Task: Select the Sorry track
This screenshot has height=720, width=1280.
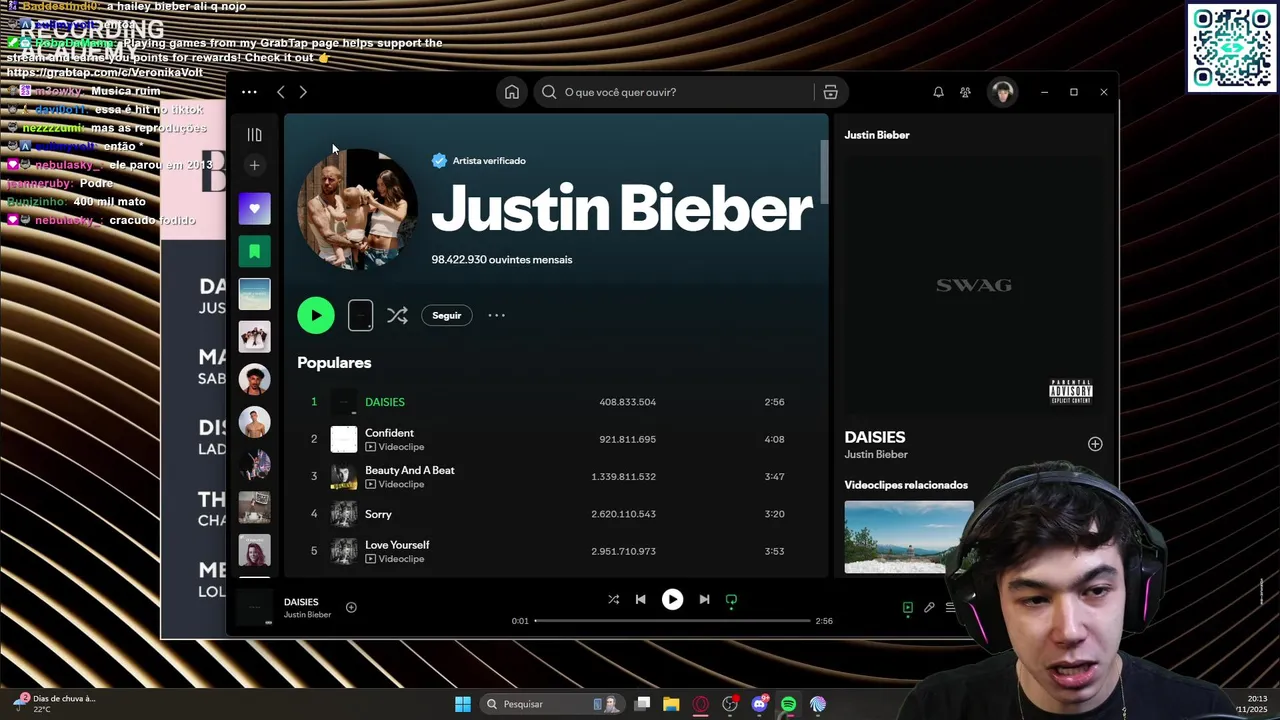Action: click(x=378, y=514)
